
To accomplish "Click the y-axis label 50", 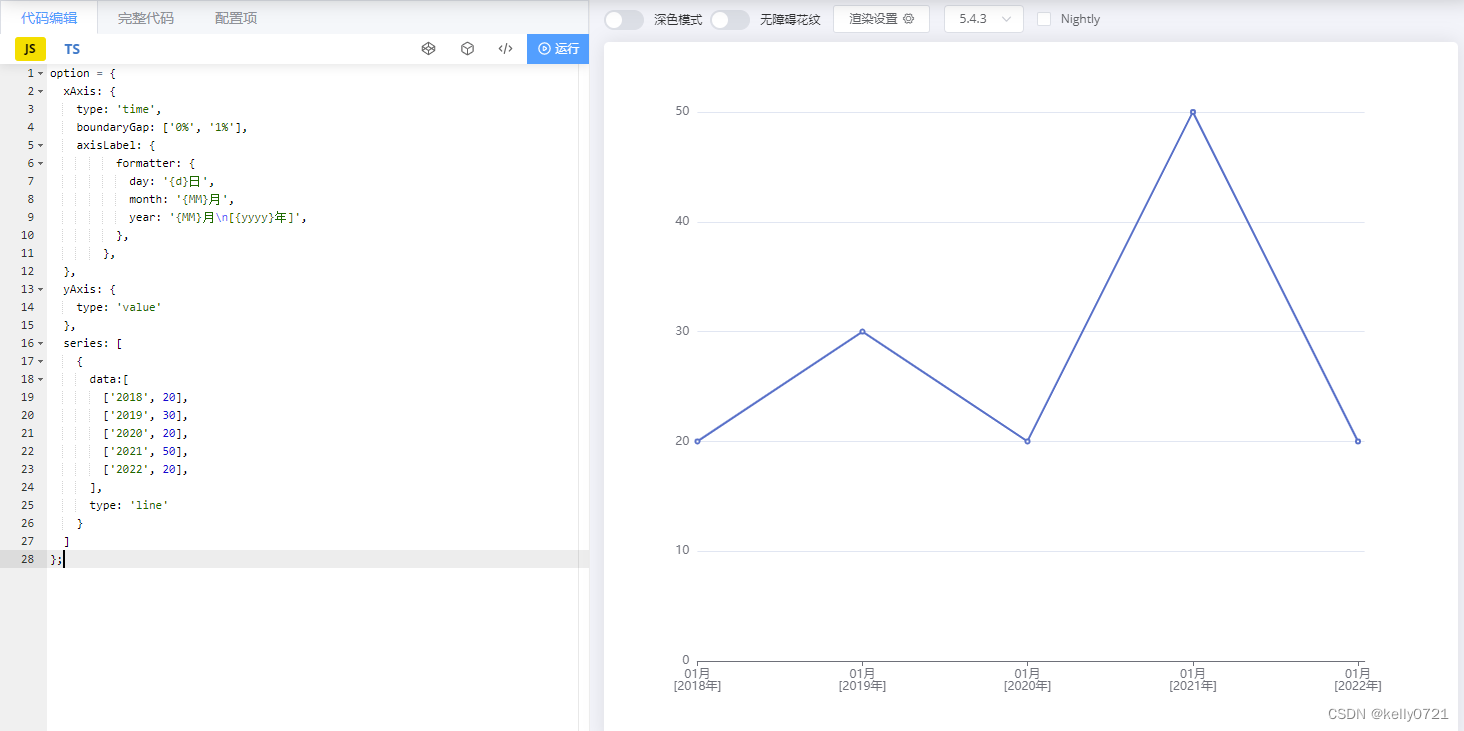I will click(x=681, y=111).
